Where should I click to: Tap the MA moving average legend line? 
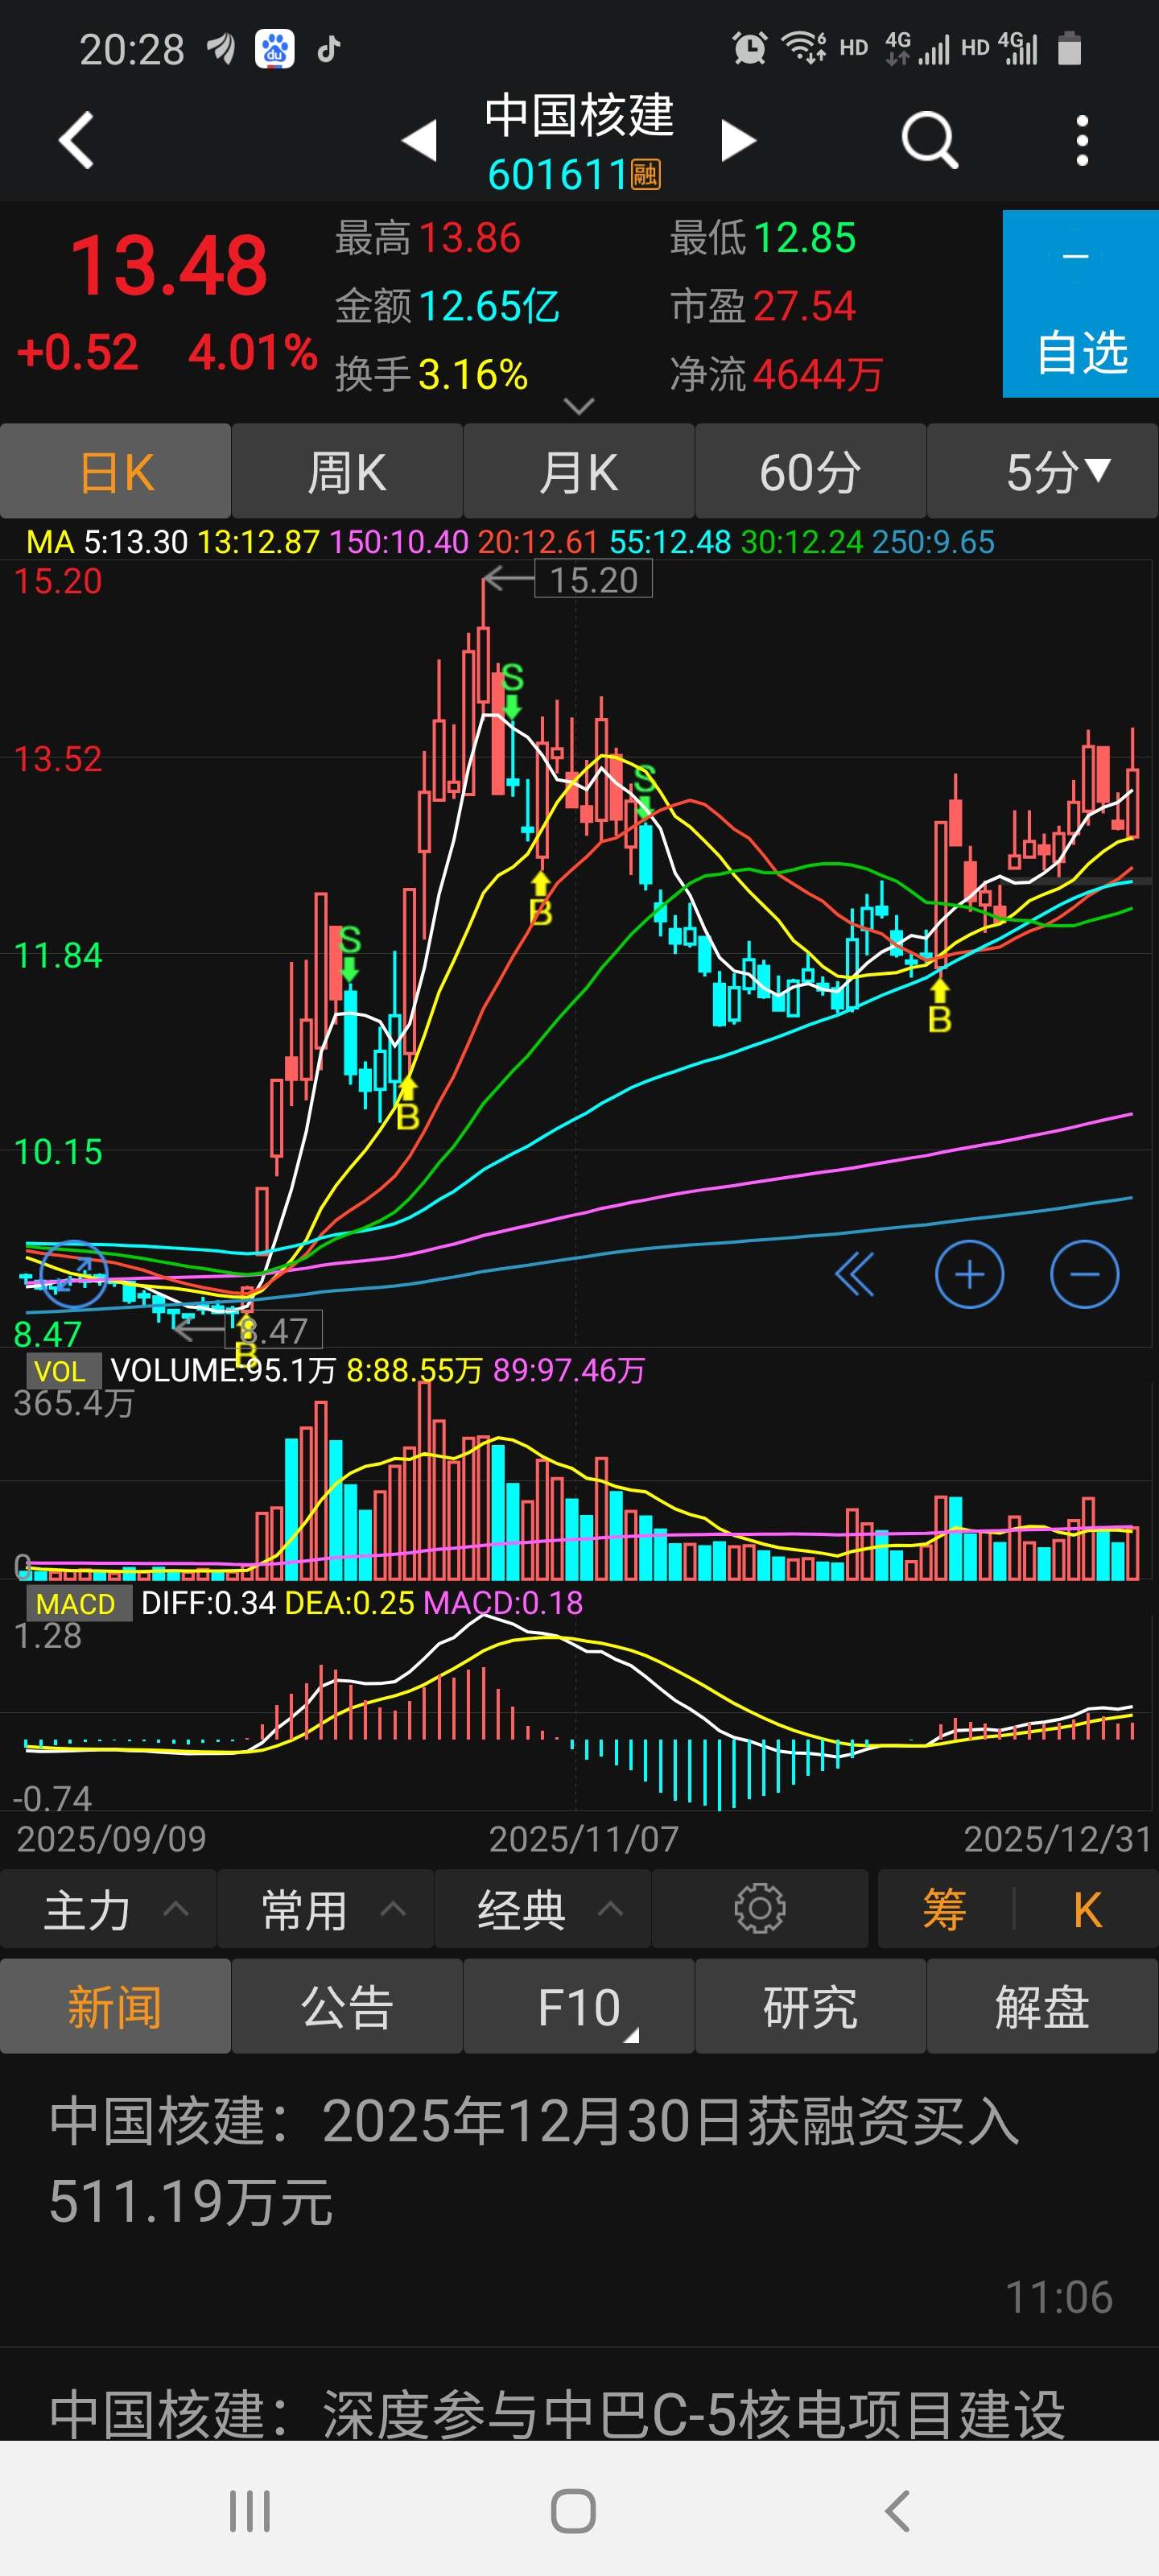[510, 542]
